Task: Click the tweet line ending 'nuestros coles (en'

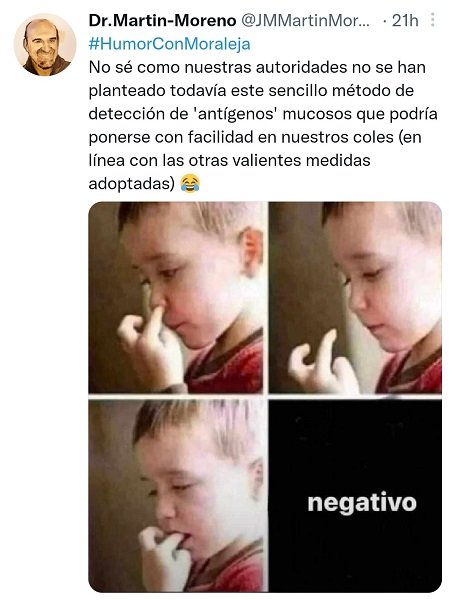Action: [x=255, y=137]
